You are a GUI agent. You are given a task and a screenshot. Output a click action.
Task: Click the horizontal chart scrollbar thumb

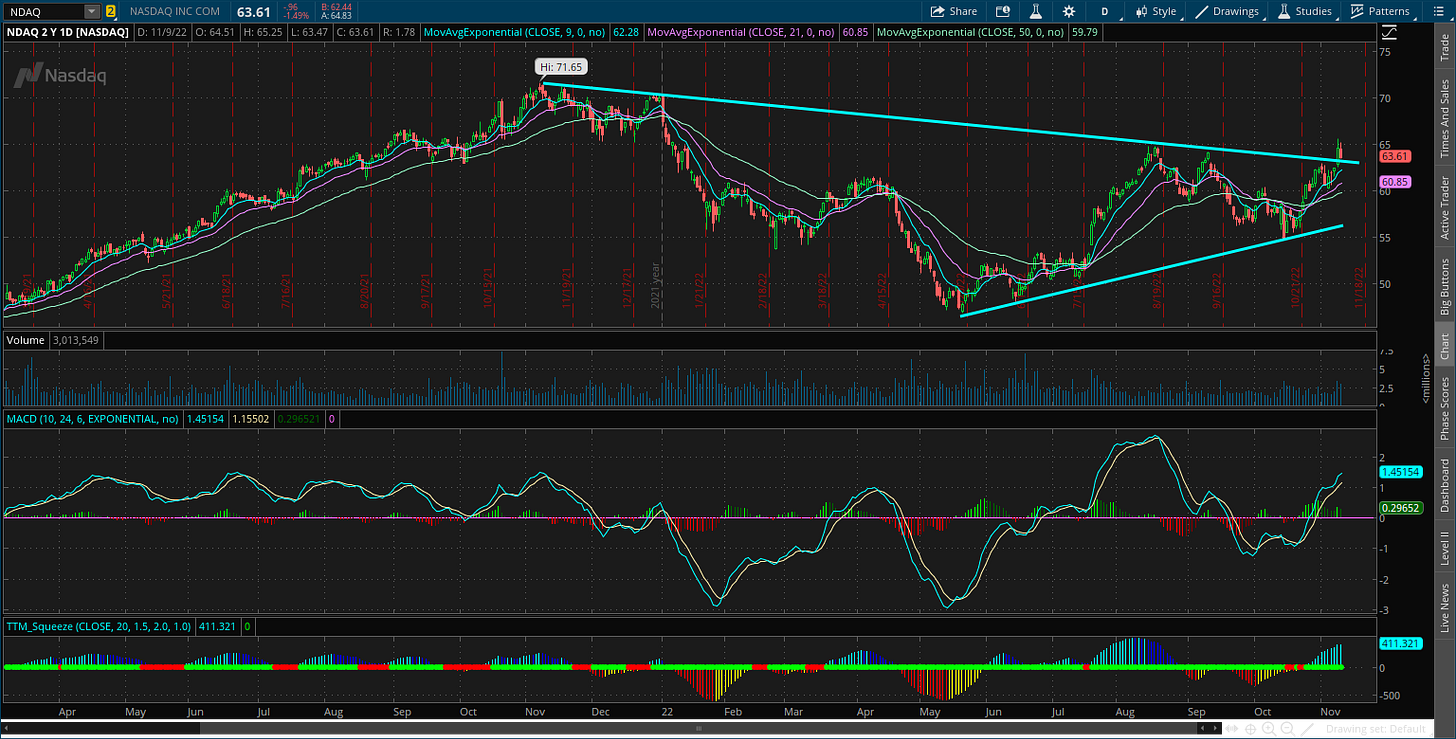pos(699,727)
